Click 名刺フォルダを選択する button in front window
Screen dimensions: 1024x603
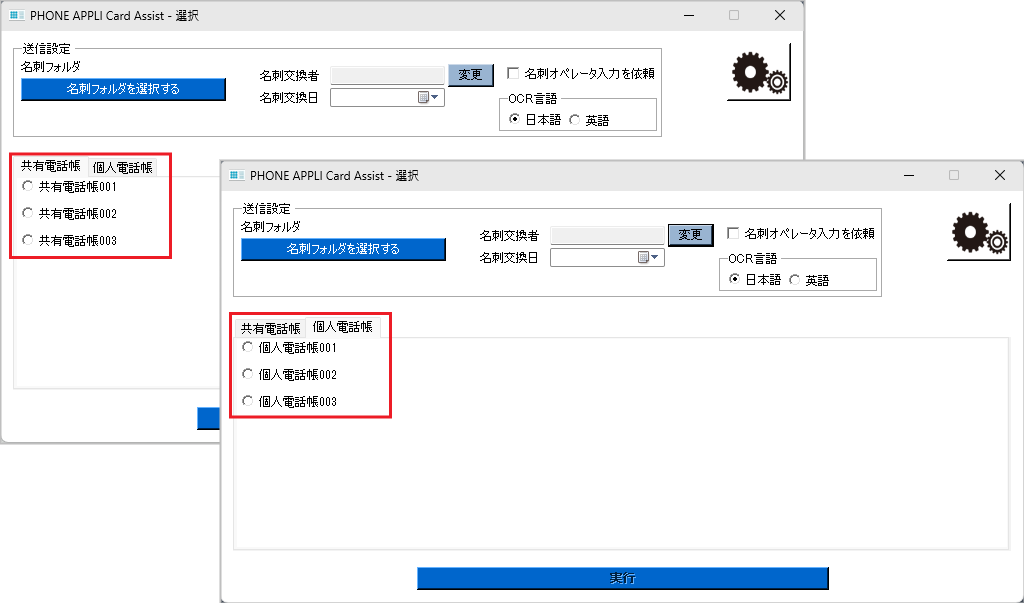coord(344,249)
